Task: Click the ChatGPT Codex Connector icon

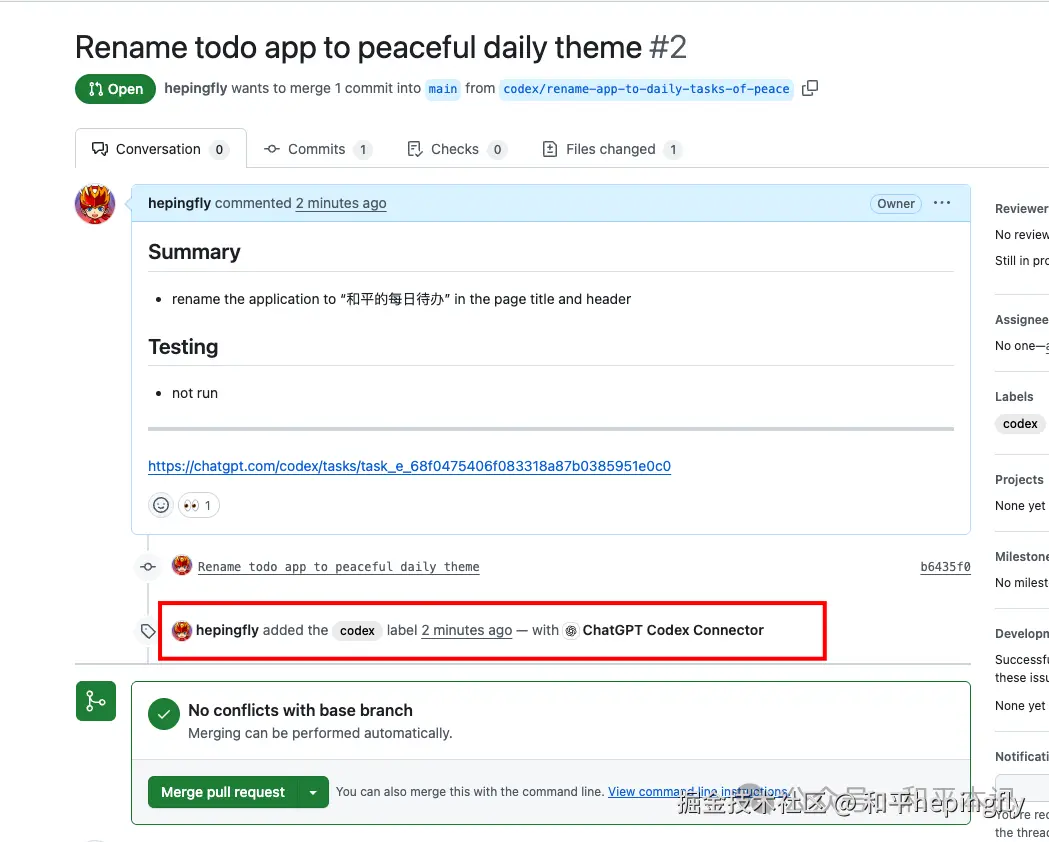Action: pyautogui.click(x=571, y=631)
